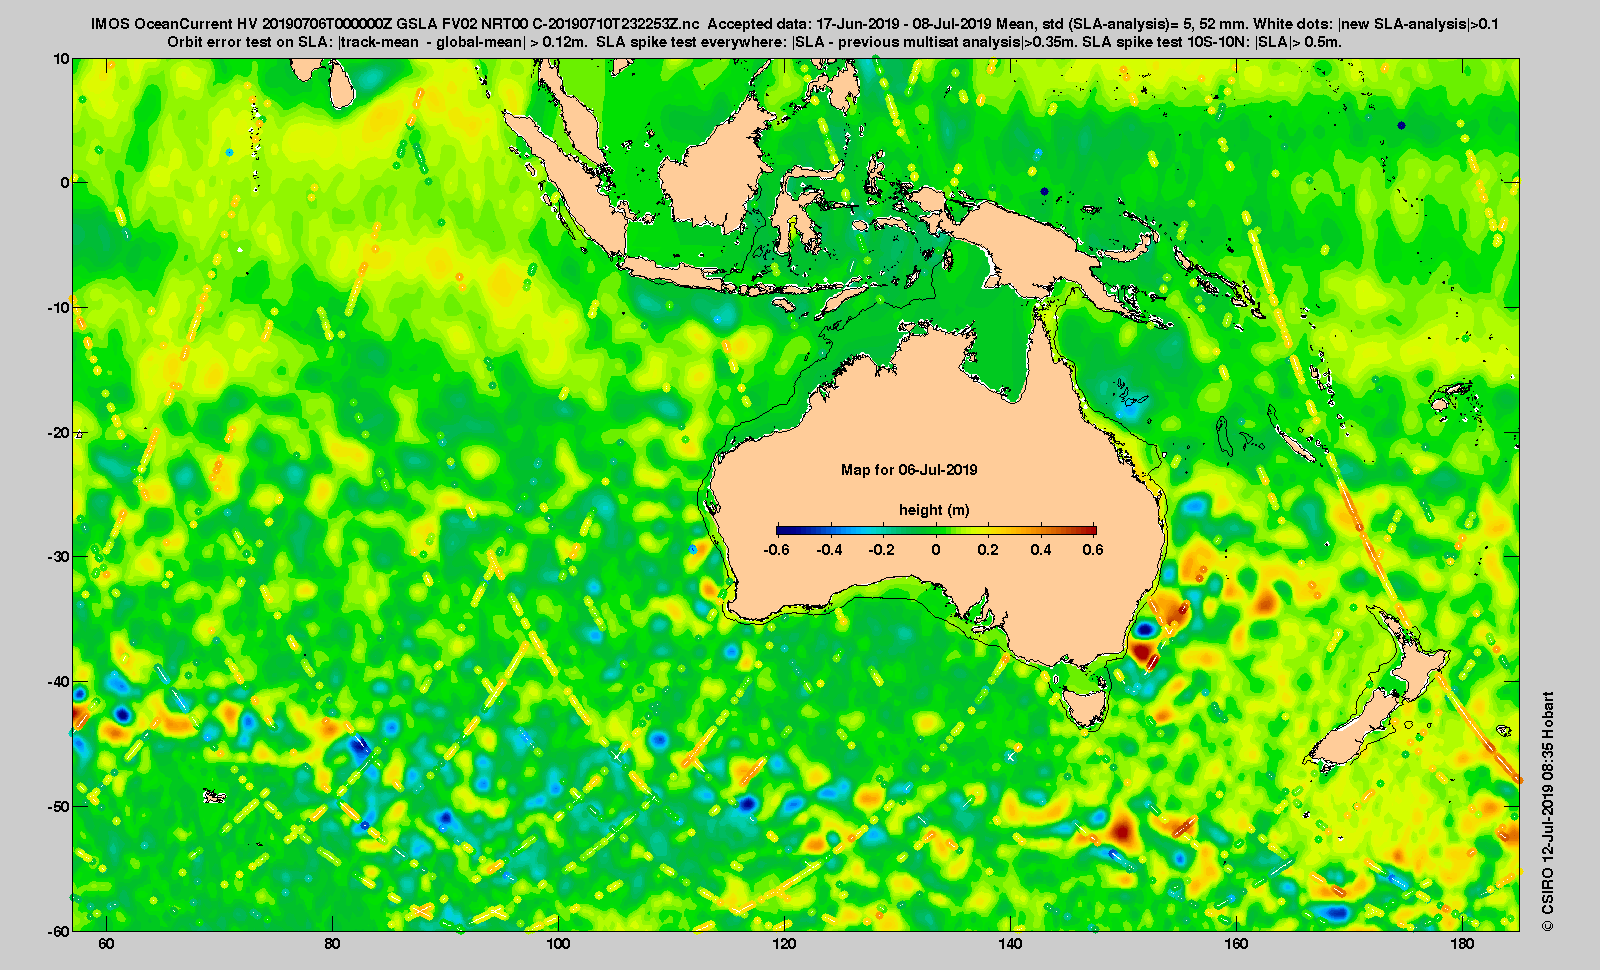The image size is (1600, 970).
Task: Click the x-axis longitude label 120
Action: coord(784,944)
